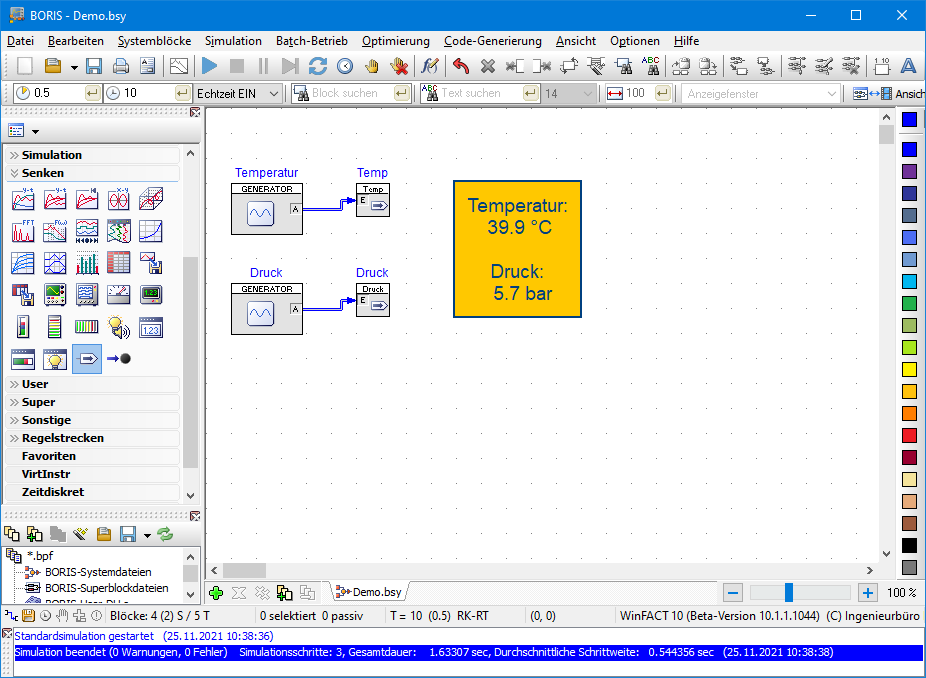Select the red table block icon
Screen dimensions: 926x678
[x=119, y=263]
